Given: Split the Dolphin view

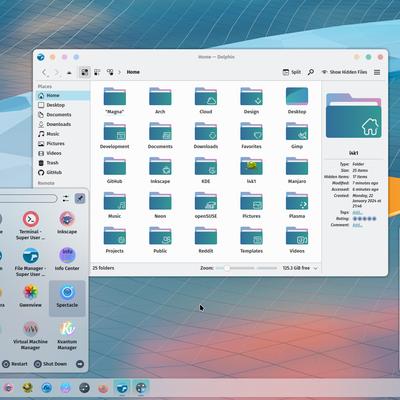Looking at the screenshot, I should point(292,72).
